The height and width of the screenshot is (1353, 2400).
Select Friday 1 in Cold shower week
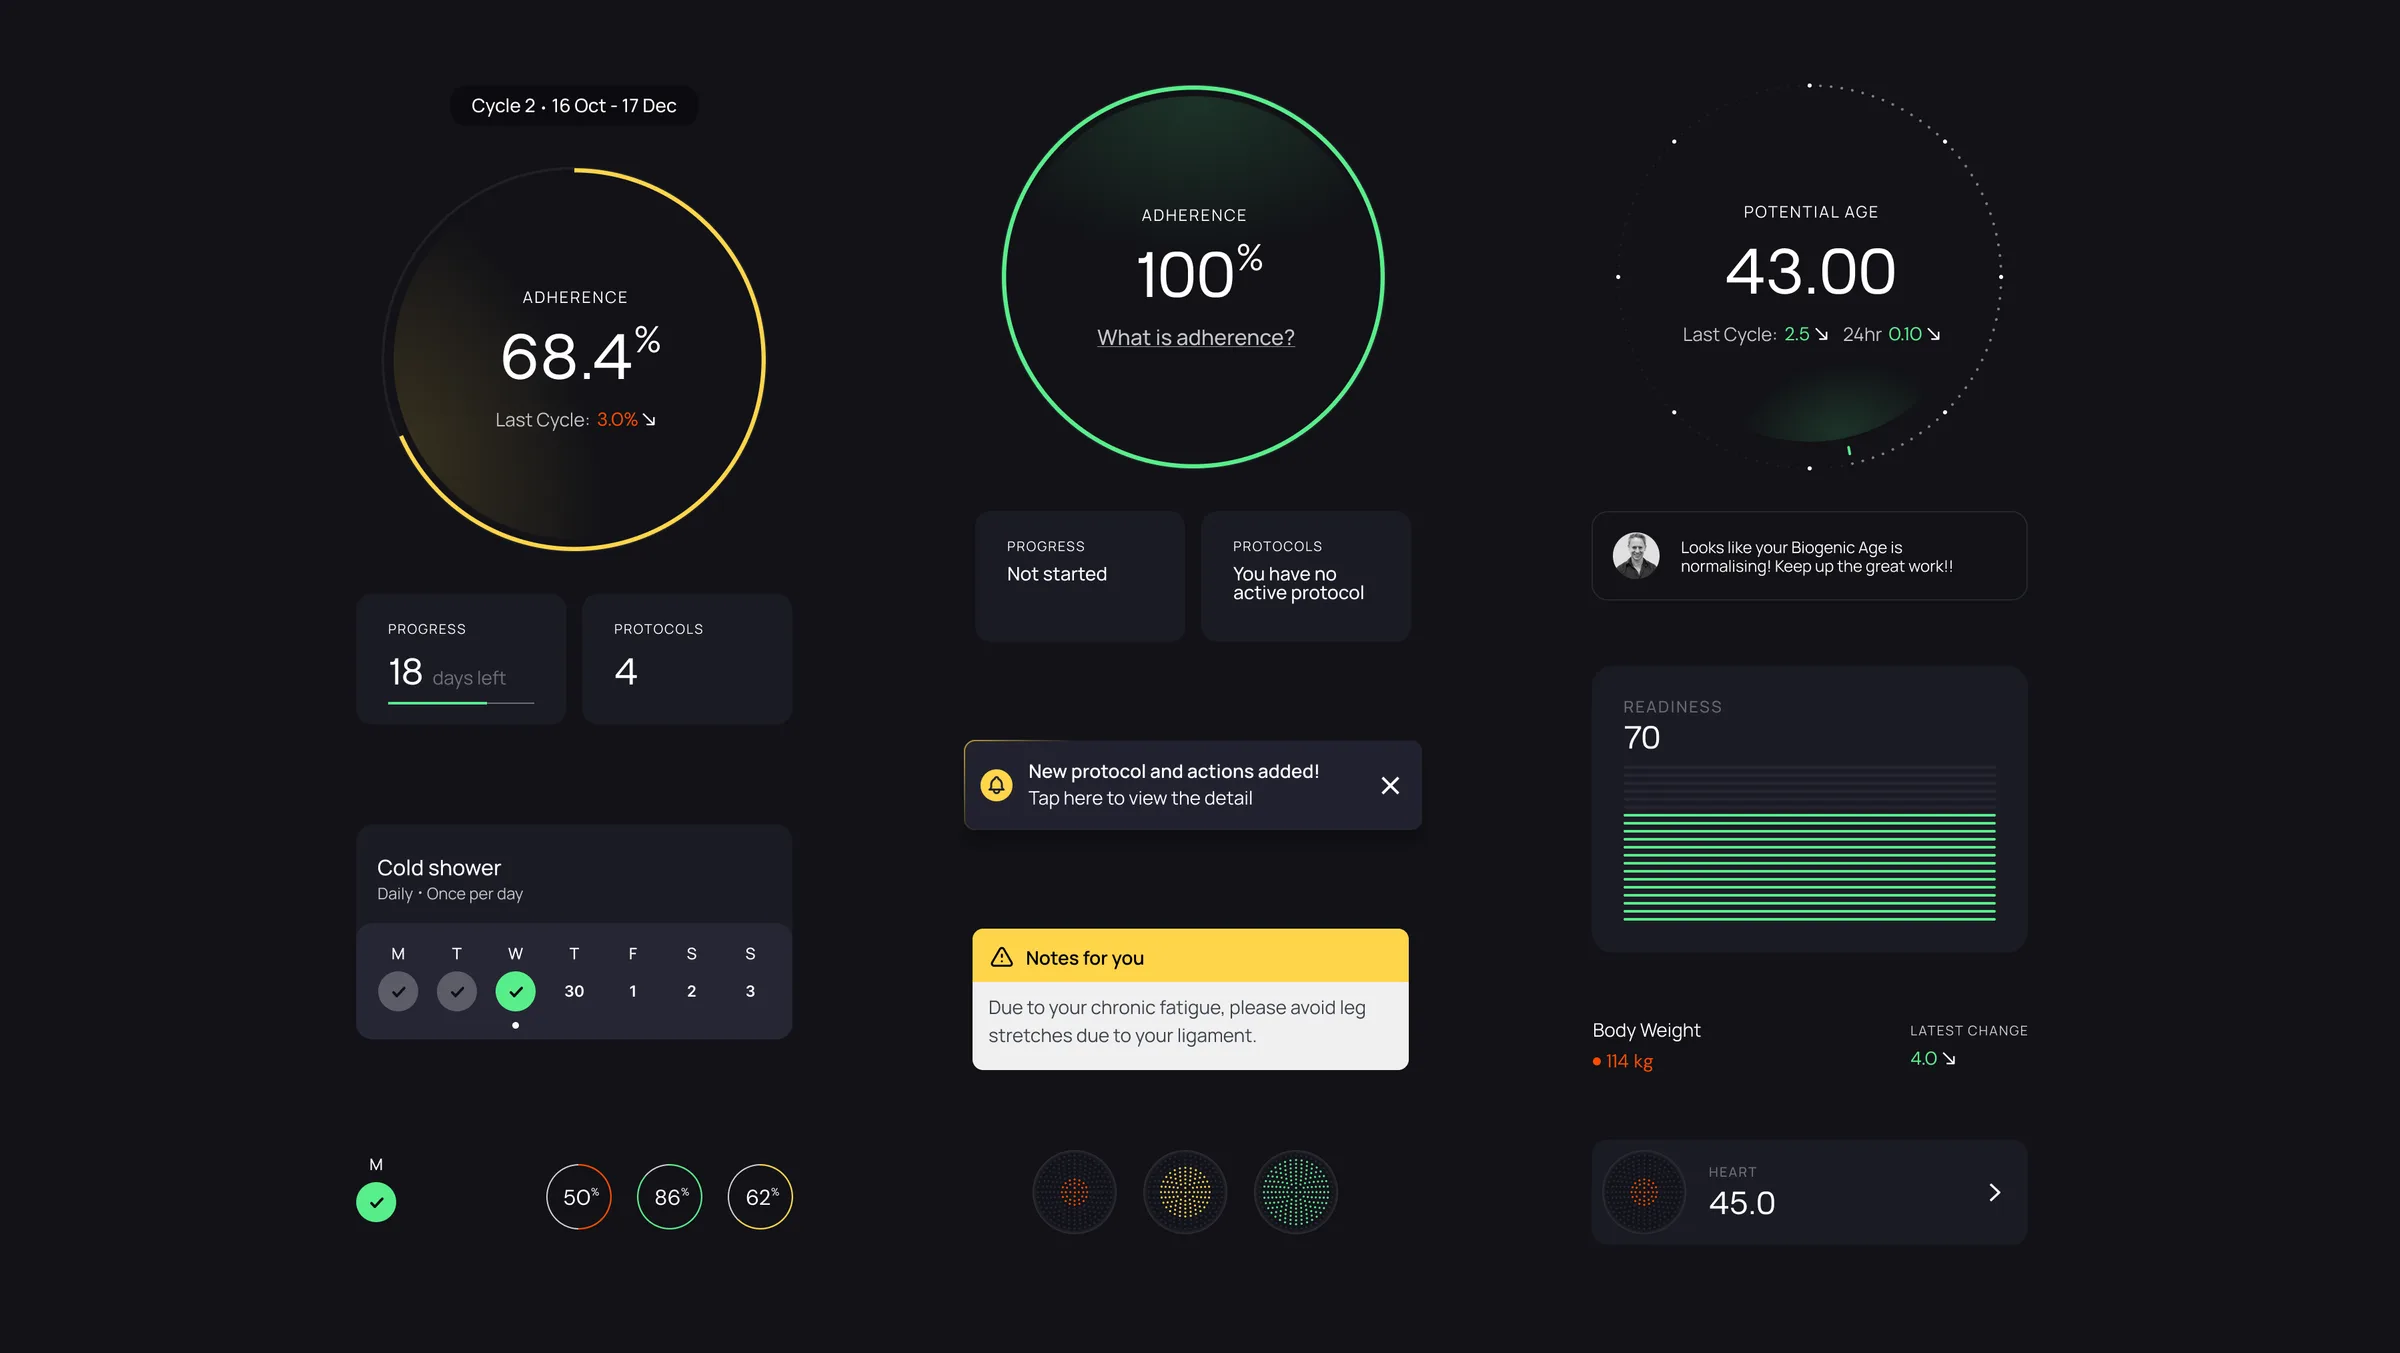pyautogui.click(x=633, y=991)
